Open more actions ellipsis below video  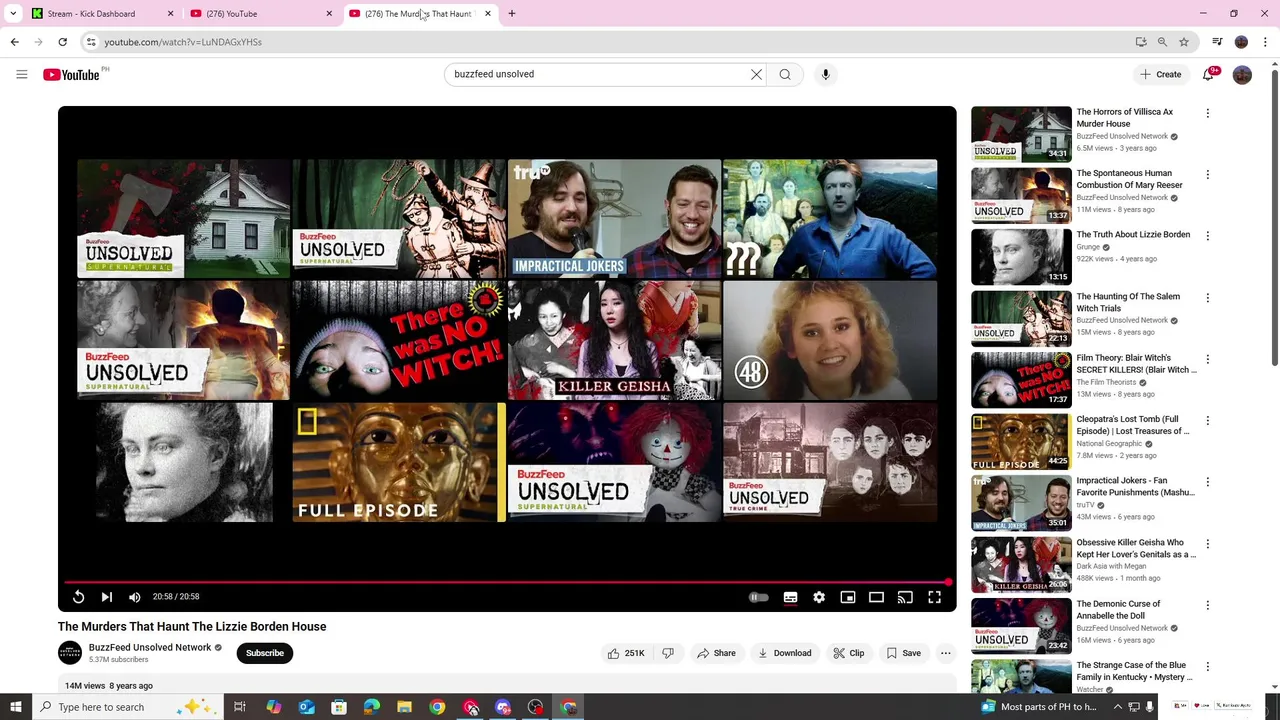tap(945, 653)
